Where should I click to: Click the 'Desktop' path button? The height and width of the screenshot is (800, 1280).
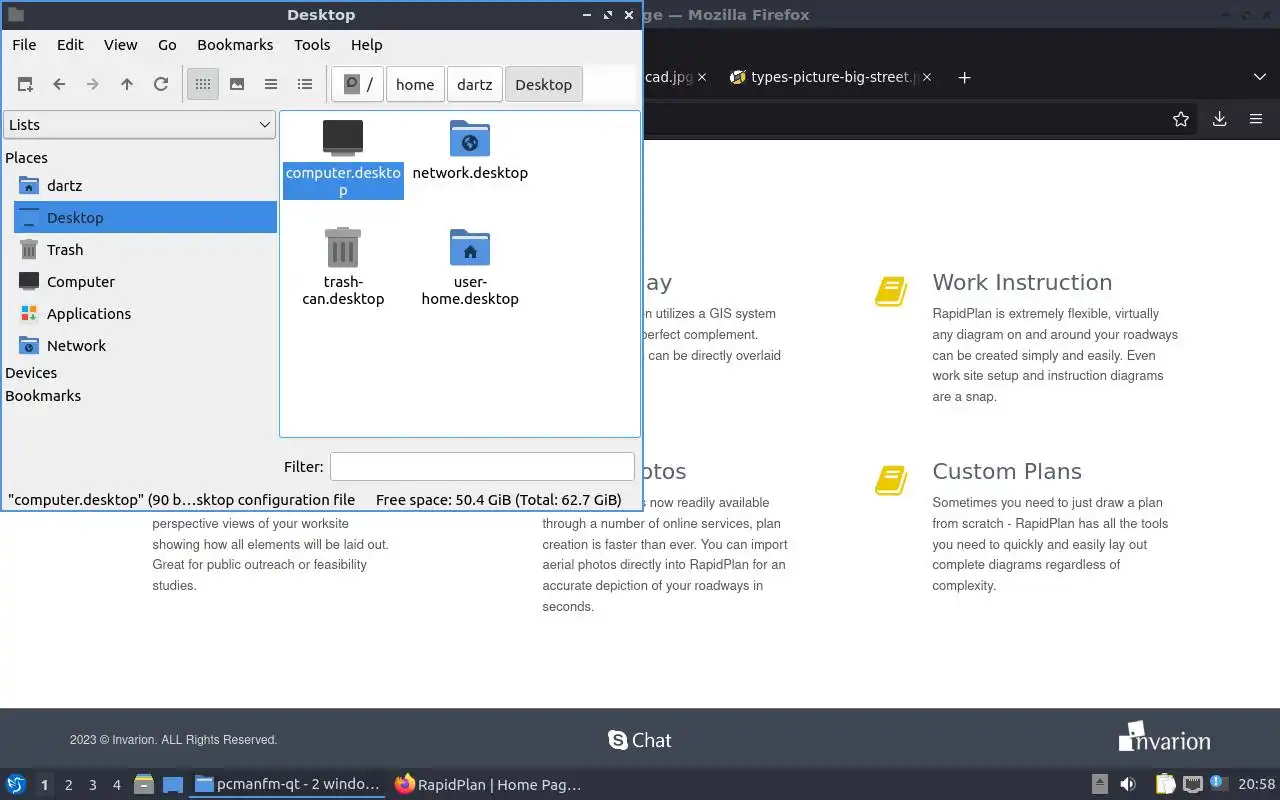click(x=544, y=85)
